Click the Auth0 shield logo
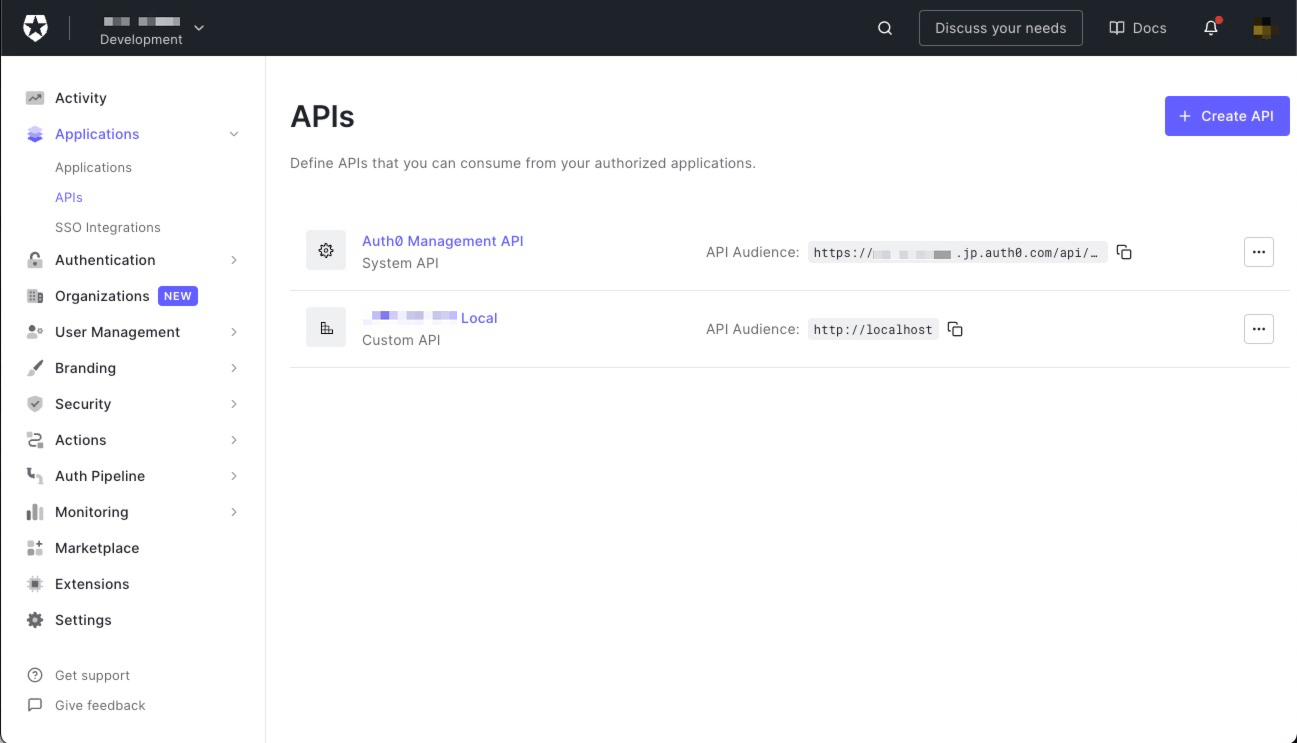The height and width of the screenshot is (743, 1297). pyautogui.click(x=36, y=27)
